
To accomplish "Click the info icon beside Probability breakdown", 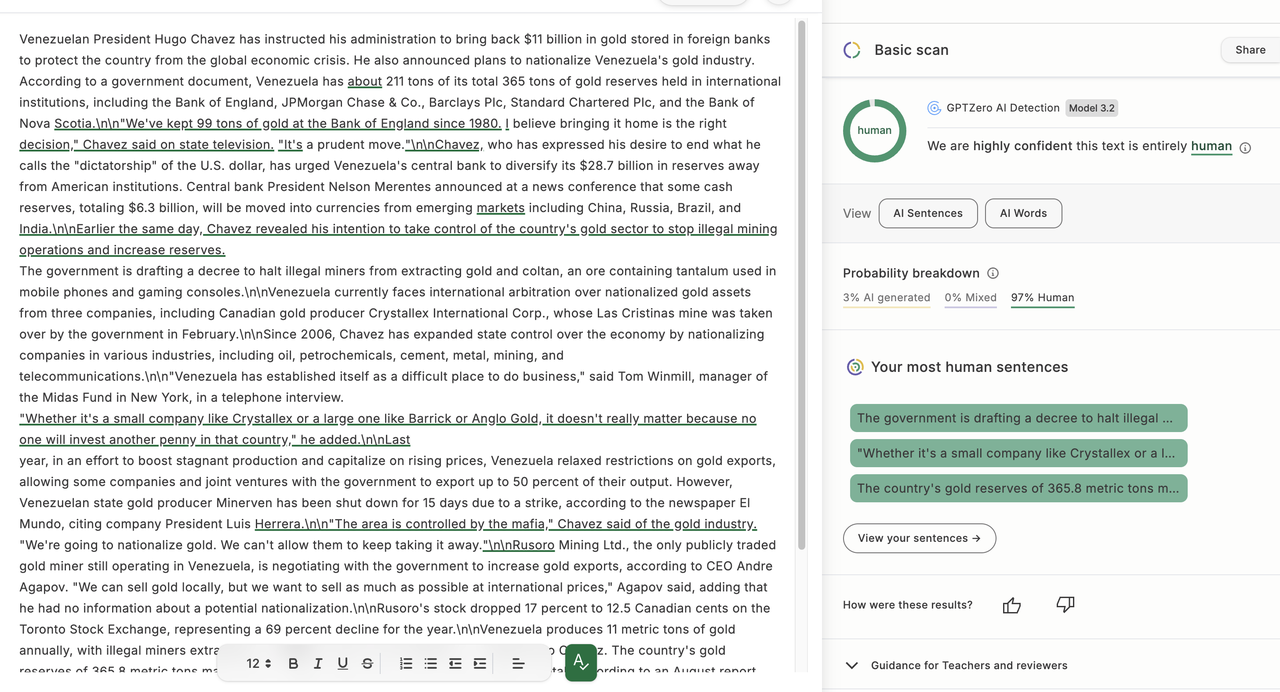I will [993, 273].
